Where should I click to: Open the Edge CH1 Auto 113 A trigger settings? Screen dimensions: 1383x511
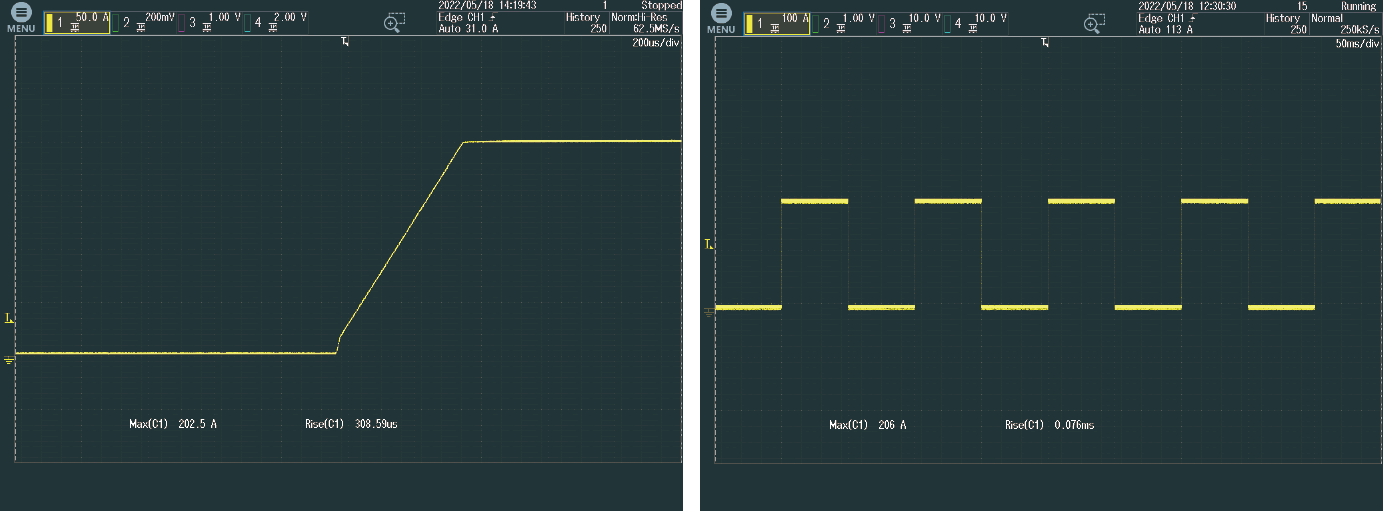point(1167,23)
